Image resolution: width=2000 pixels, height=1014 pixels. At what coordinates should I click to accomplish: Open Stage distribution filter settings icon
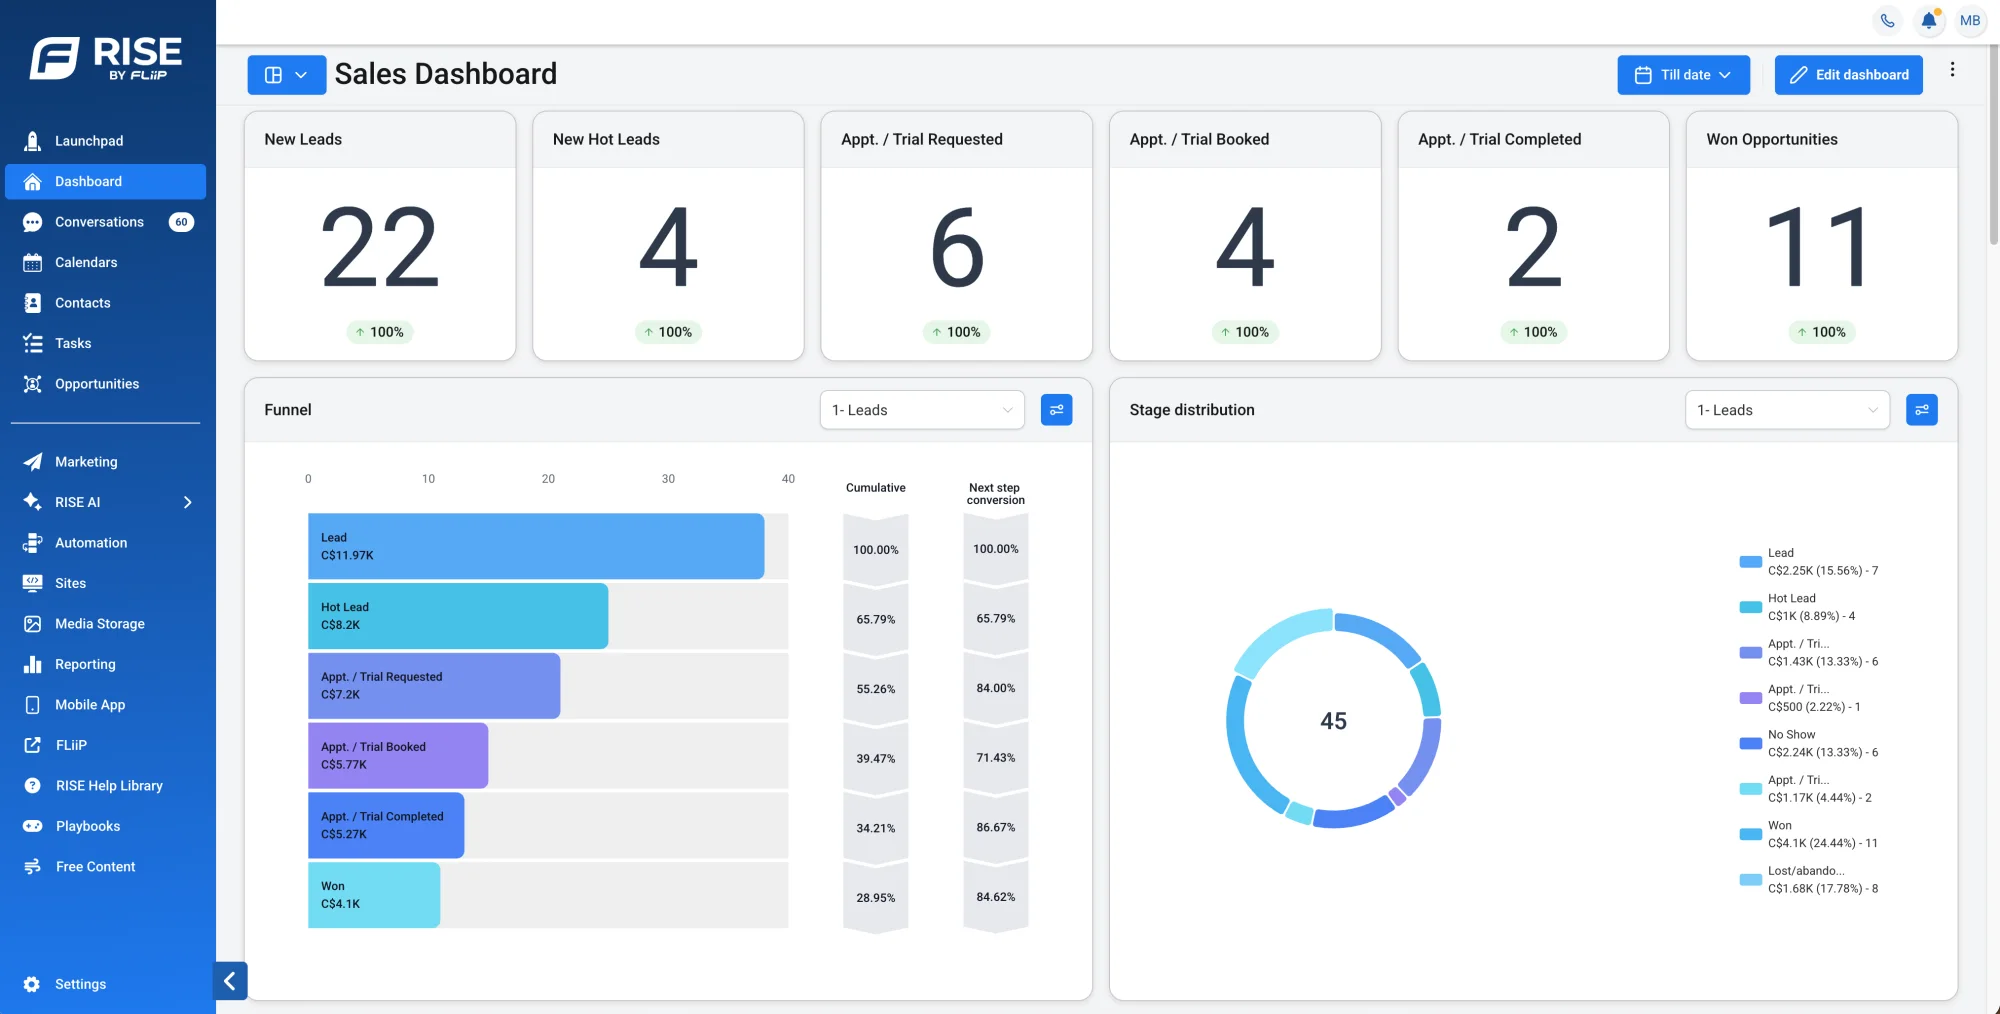pos(1921,410)
